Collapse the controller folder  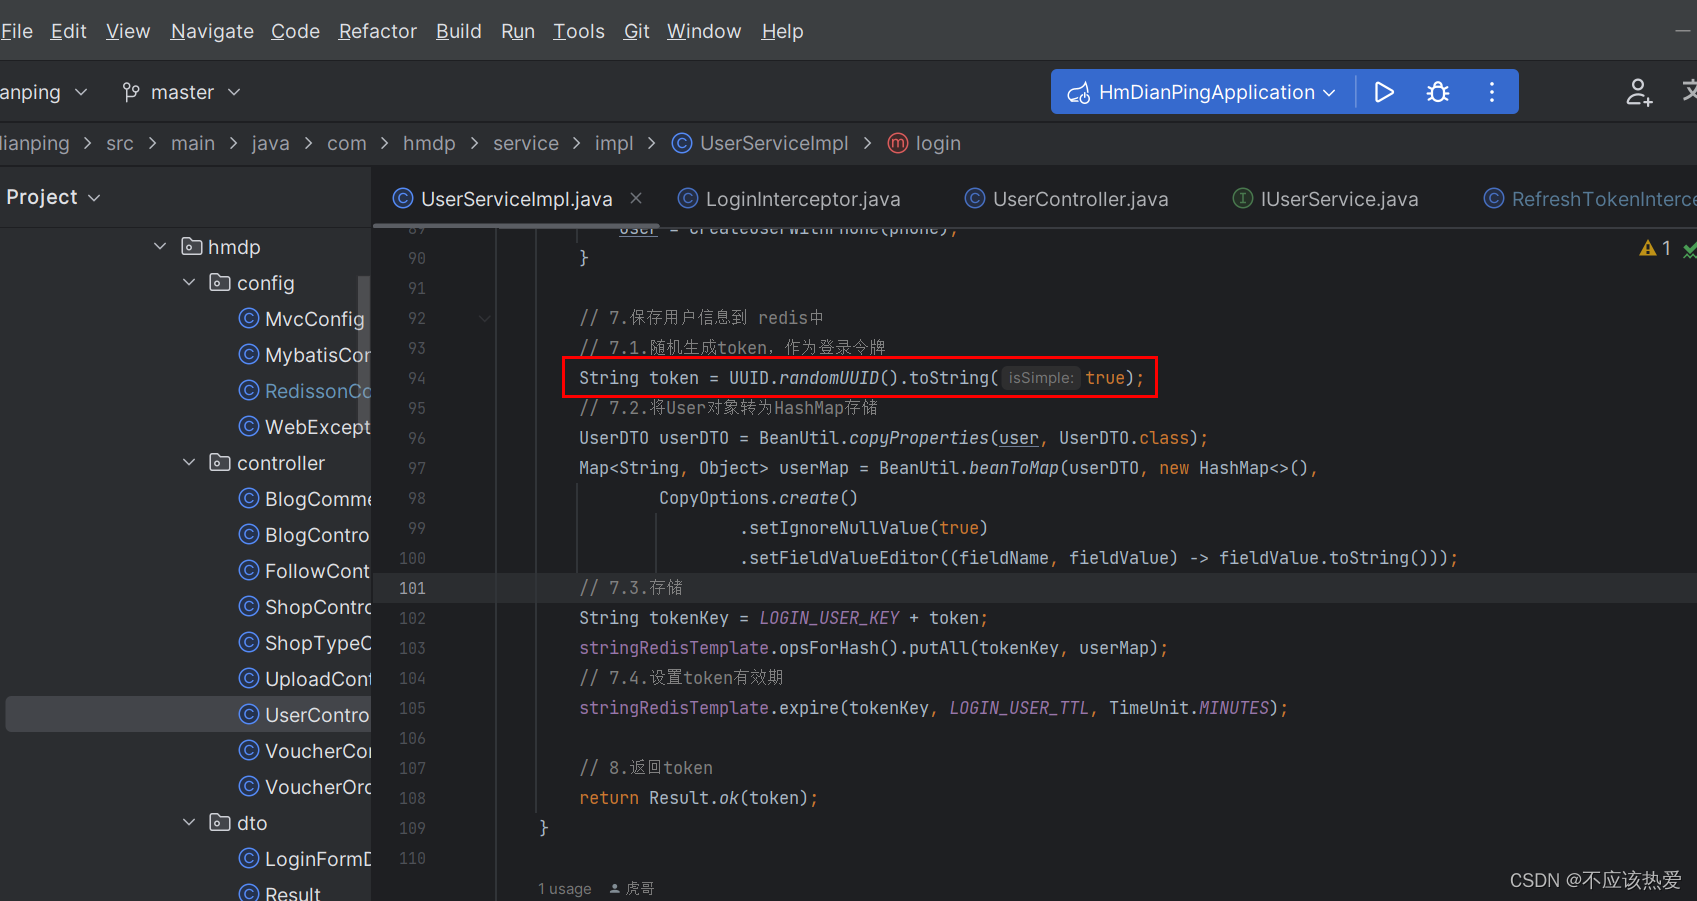click(x=189, y=463)
